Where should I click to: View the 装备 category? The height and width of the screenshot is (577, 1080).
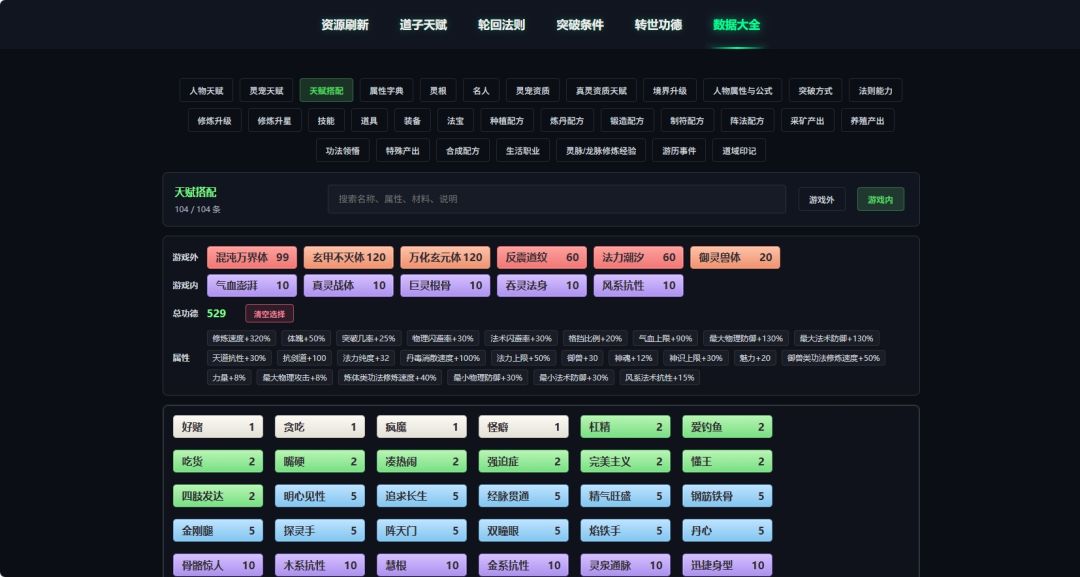412,120
